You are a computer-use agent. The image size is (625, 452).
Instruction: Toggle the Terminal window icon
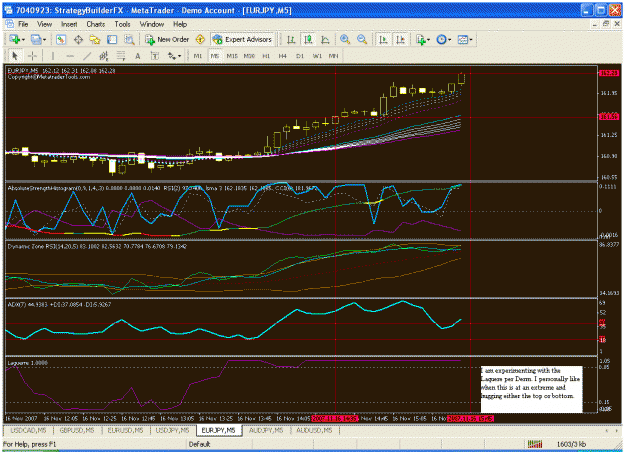(112, 39)
